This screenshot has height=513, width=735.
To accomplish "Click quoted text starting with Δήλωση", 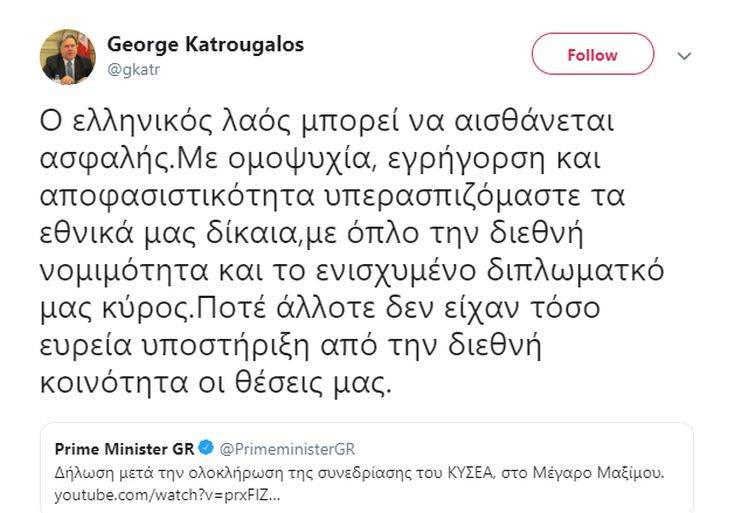I will (x=300, y=473).
